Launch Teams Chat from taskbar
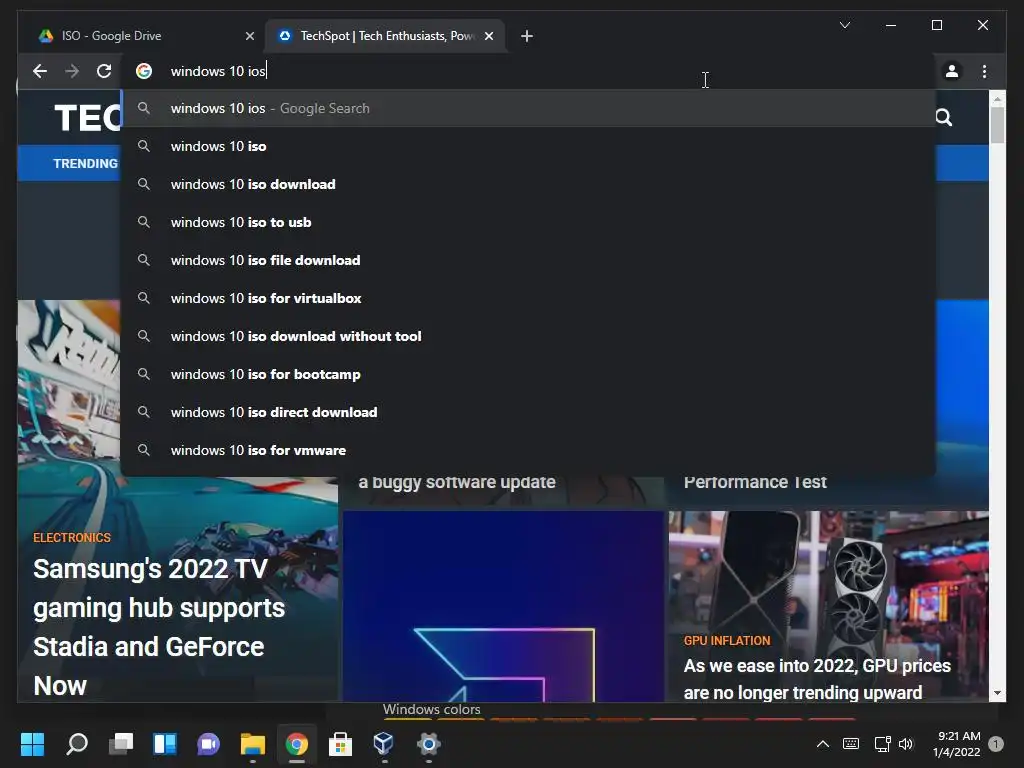This screenshot has width=1024, height=768. coord(208,744)
